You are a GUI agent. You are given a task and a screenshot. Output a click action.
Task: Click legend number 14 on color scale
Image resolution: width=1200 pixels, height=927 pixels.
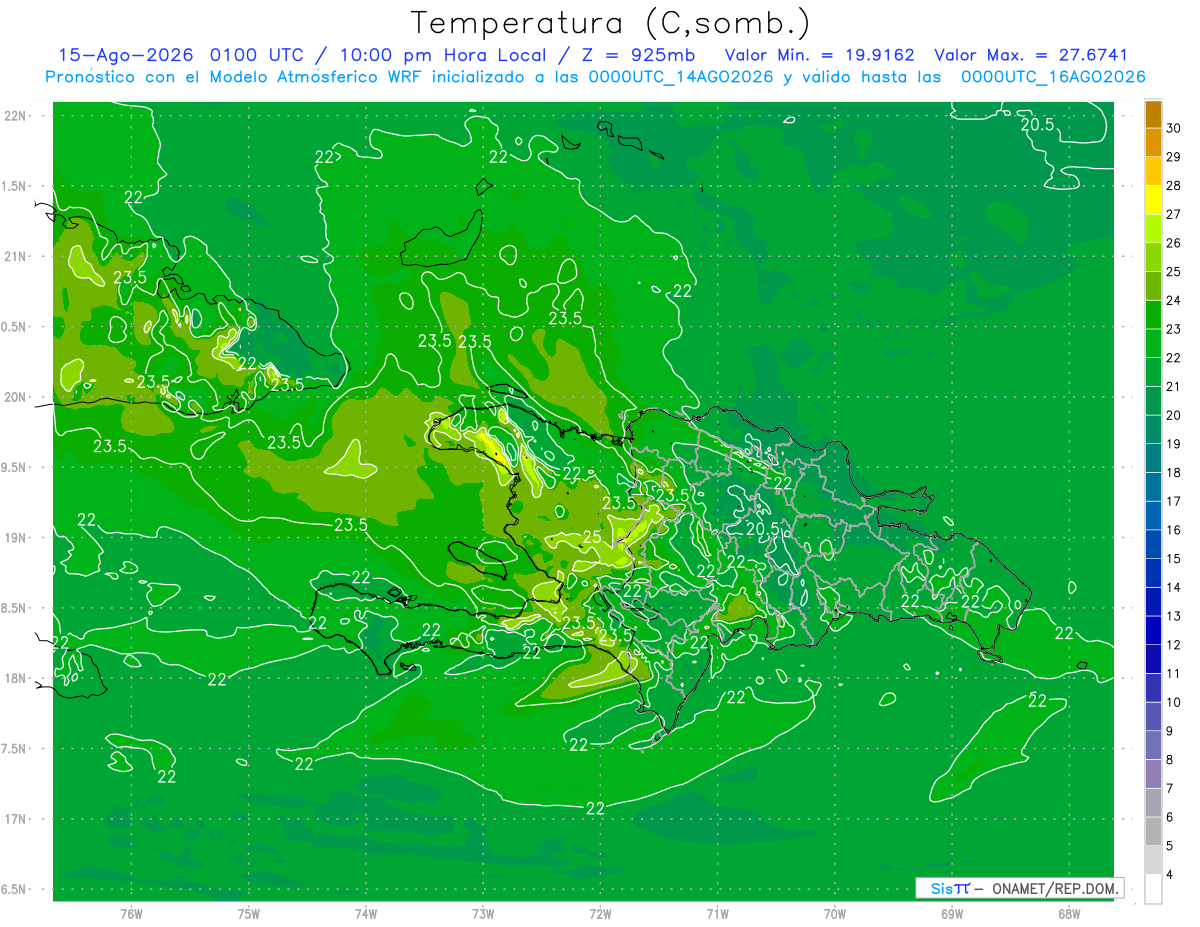coord(1173,587)
